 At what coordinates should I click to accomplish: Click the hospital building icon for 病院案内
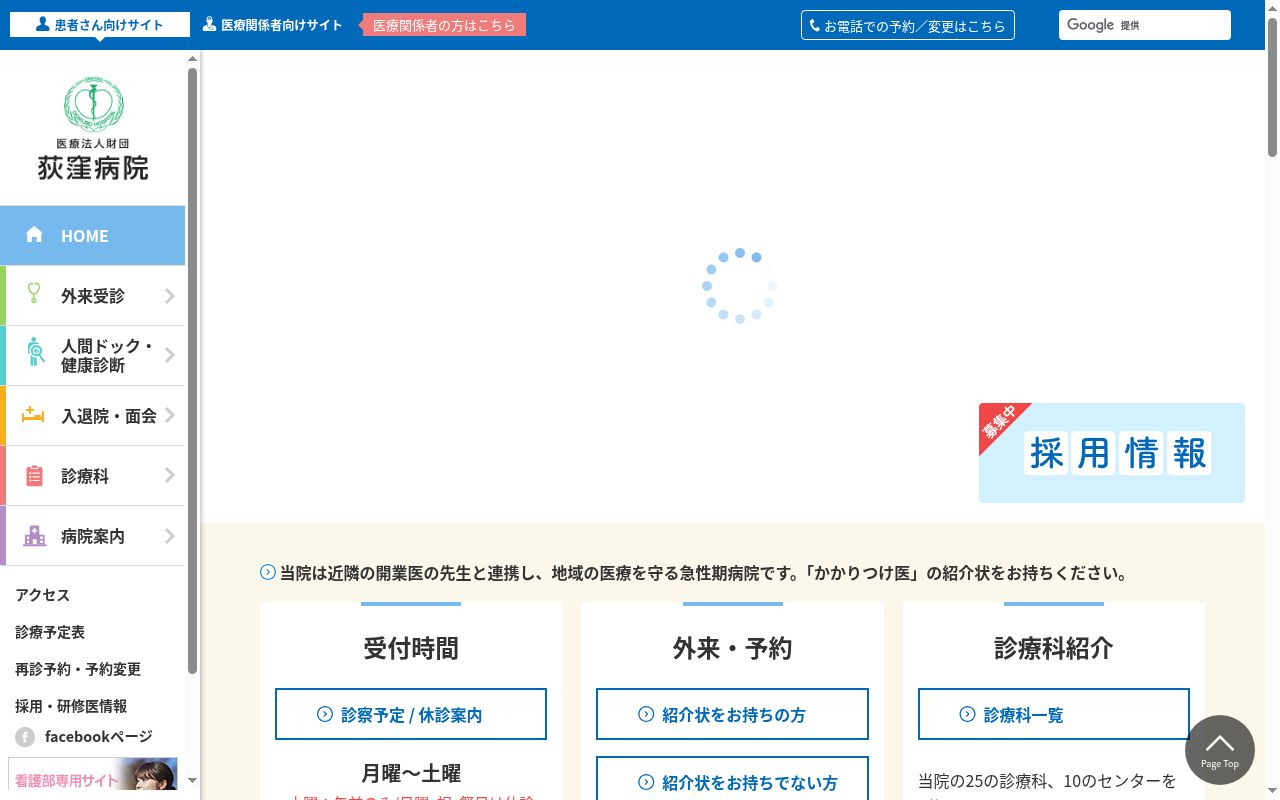(x=35, y=535)
